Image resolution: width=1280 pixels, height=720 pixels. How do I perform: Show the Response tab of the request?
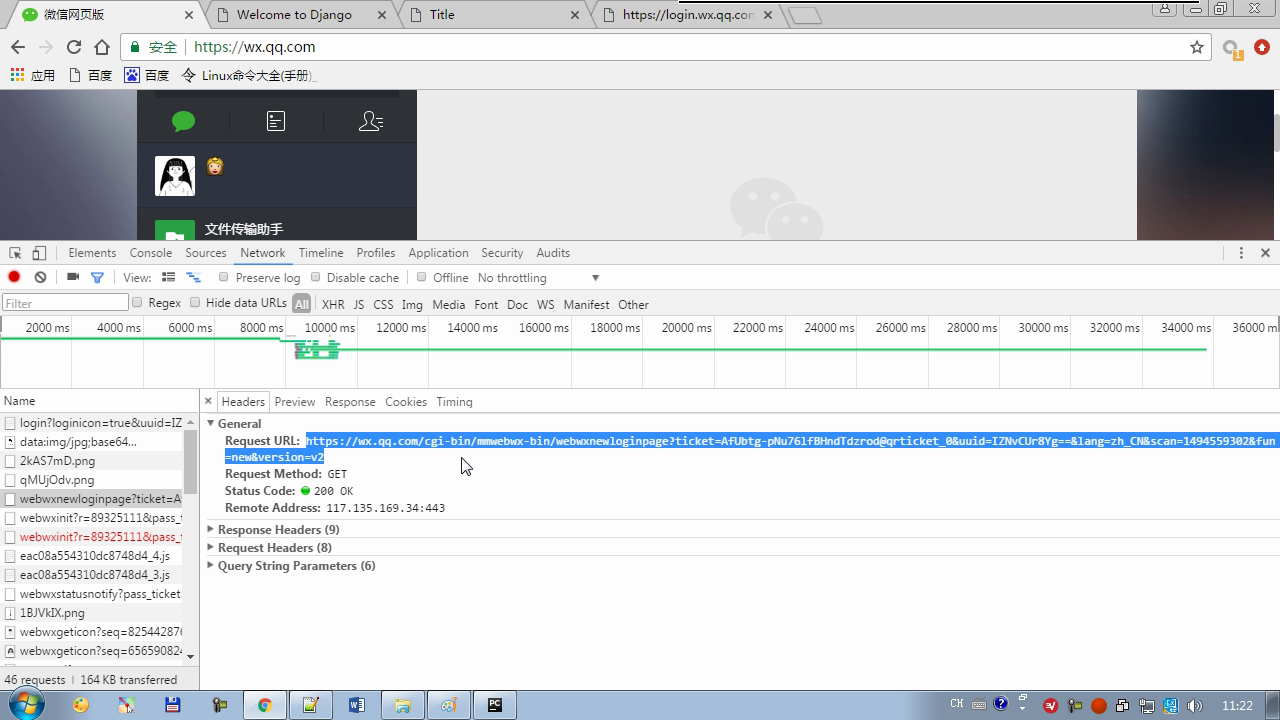pos(350,402)
